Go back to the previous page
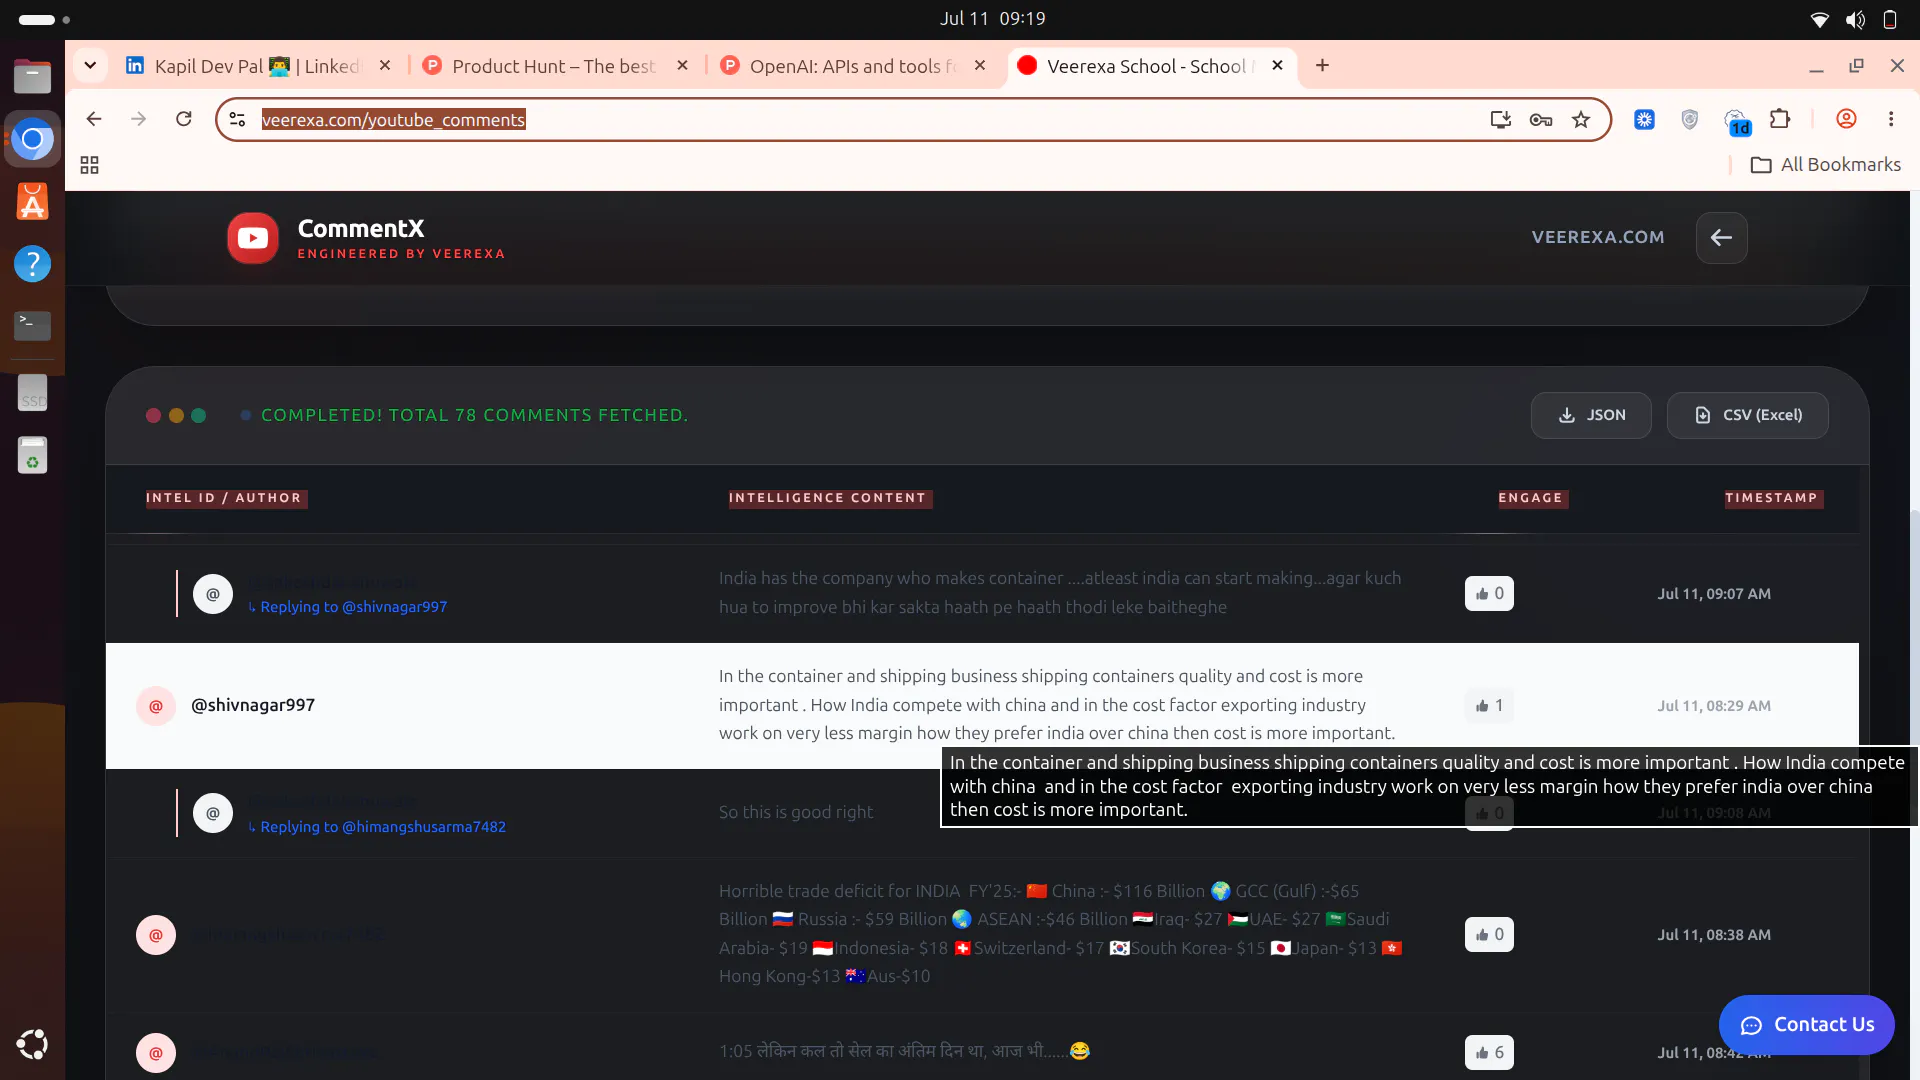 [x=94, y=119]
